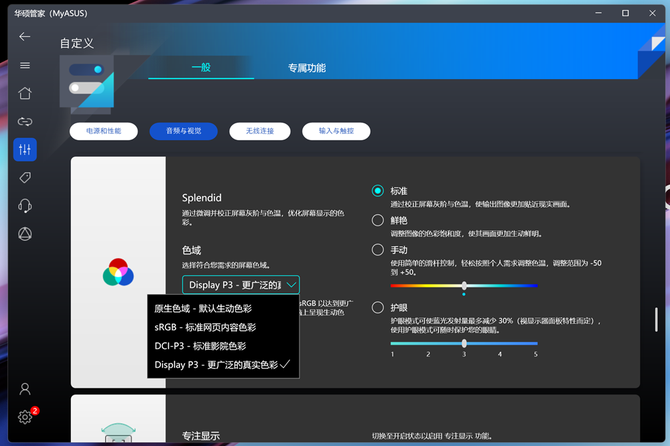Choose Display P3 - 更广泛的真实色彩 option
The height and width of the screenshot is (446, 670).
(x=223, y=365)
